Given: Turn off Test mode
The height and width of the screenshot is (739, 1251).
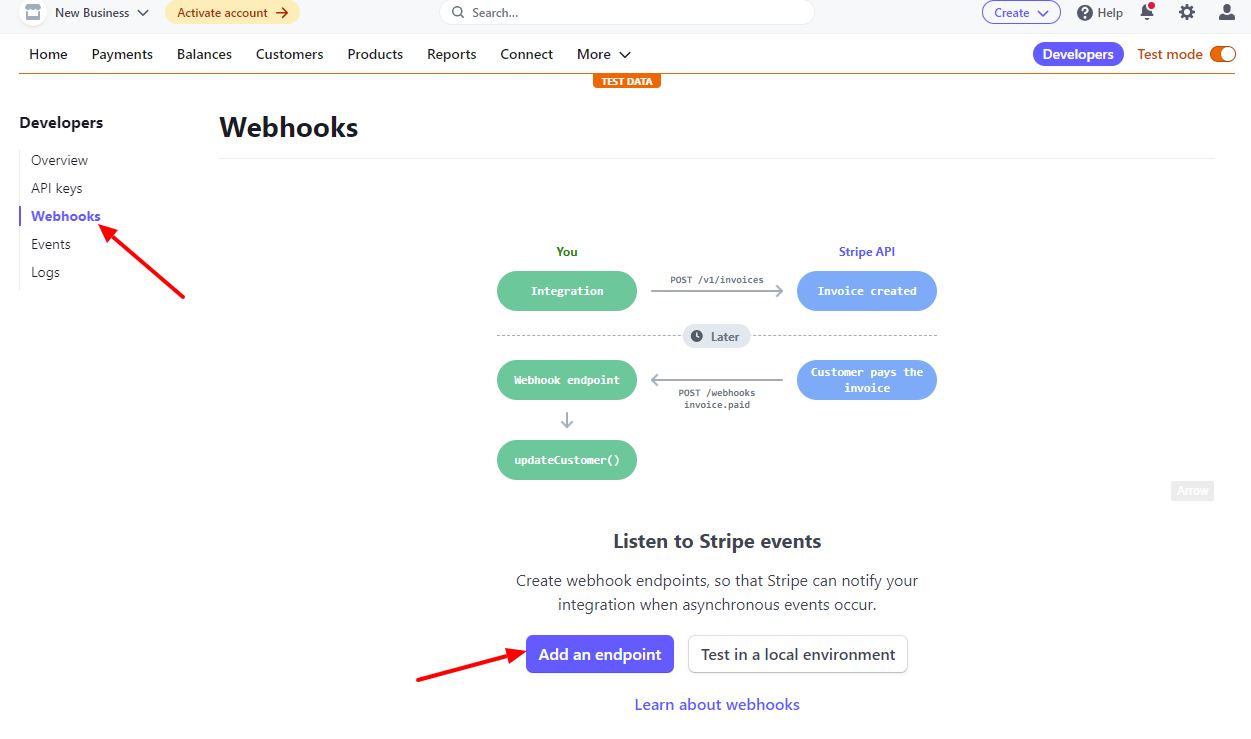Looking at the screenshot, I should (x=1222, y=54).
